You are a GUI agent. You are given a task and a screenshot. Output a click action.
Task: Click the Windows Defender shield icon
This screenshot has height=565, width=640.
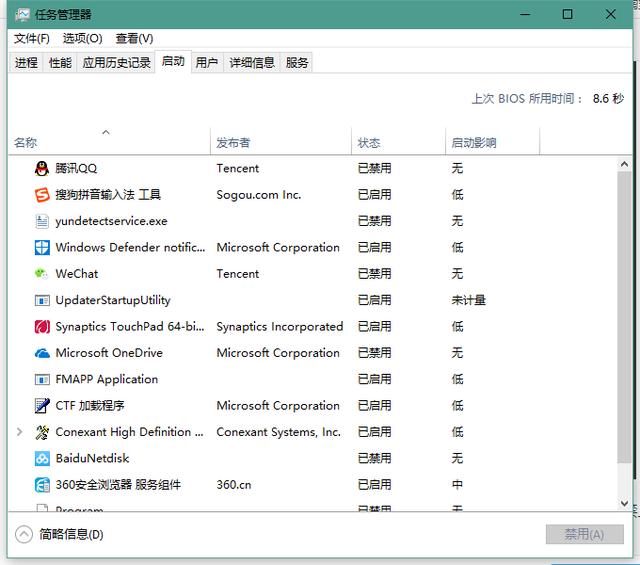(42, 247)
